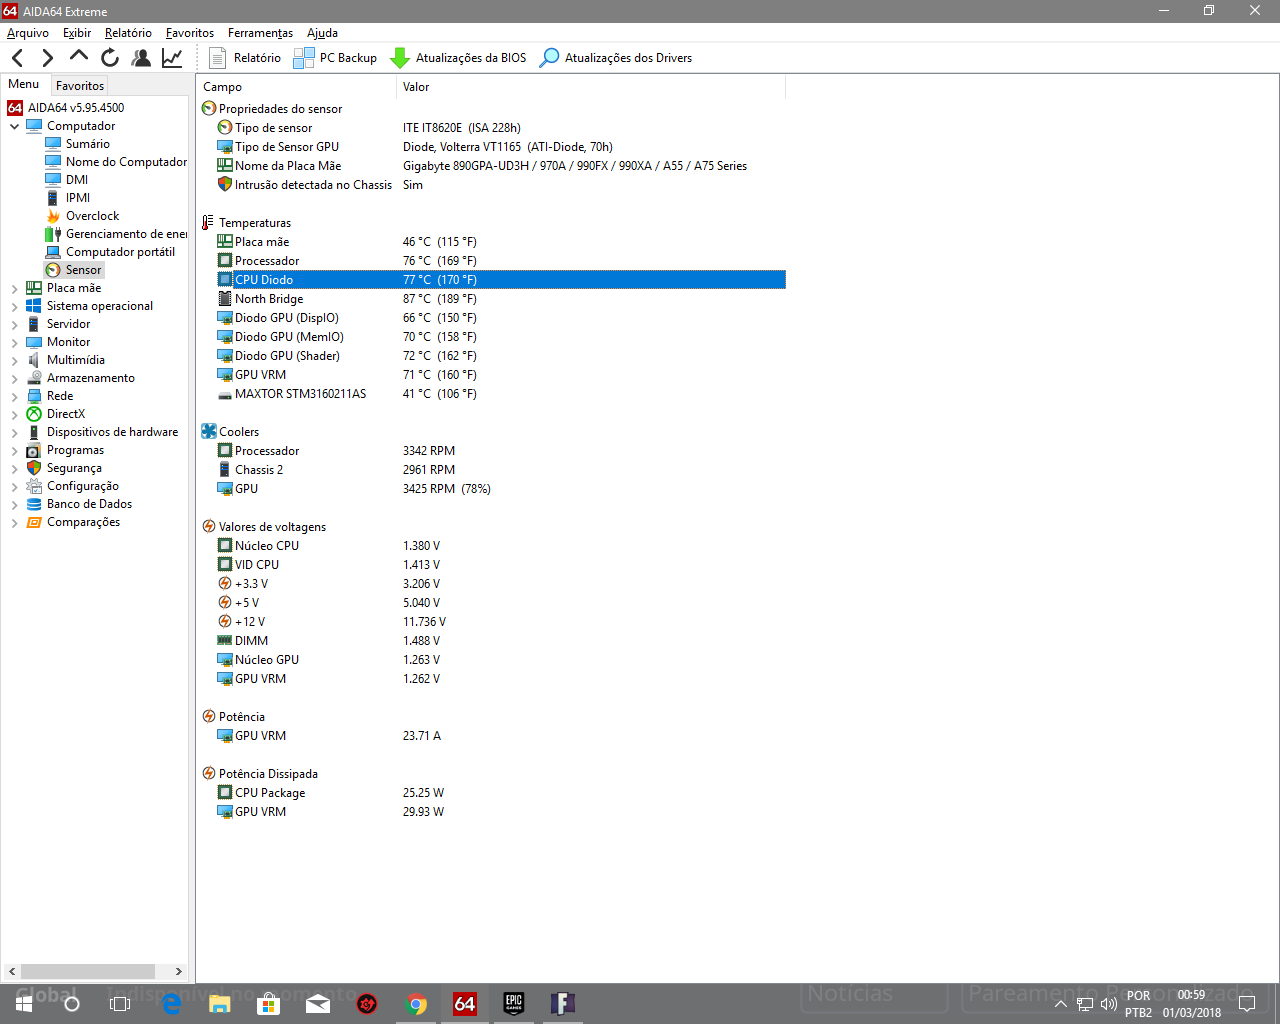Viewport: 1280px width, 1024px height.
Task: Go forward with the right arrow toolbar icon
Action: coord(47,58)
